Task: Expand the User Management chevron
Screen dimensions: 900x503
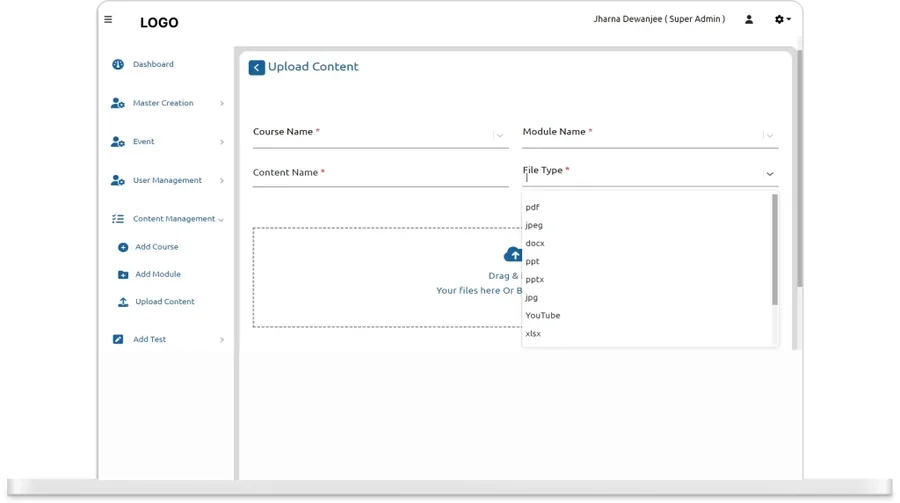Action: (222, 180)
